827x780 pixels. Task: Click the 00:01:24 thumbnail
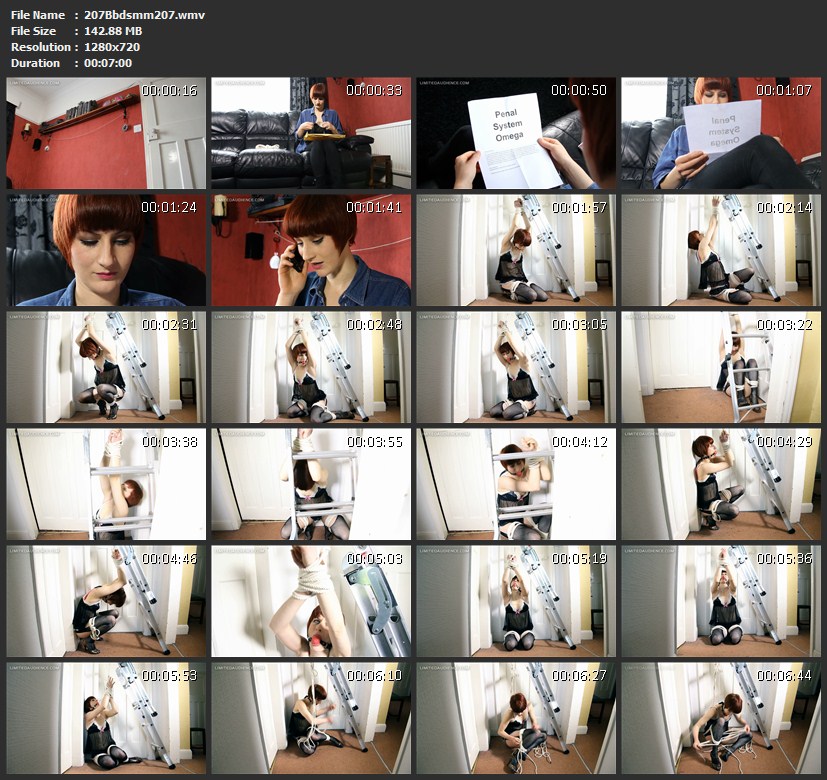click(x=106, y=250)
